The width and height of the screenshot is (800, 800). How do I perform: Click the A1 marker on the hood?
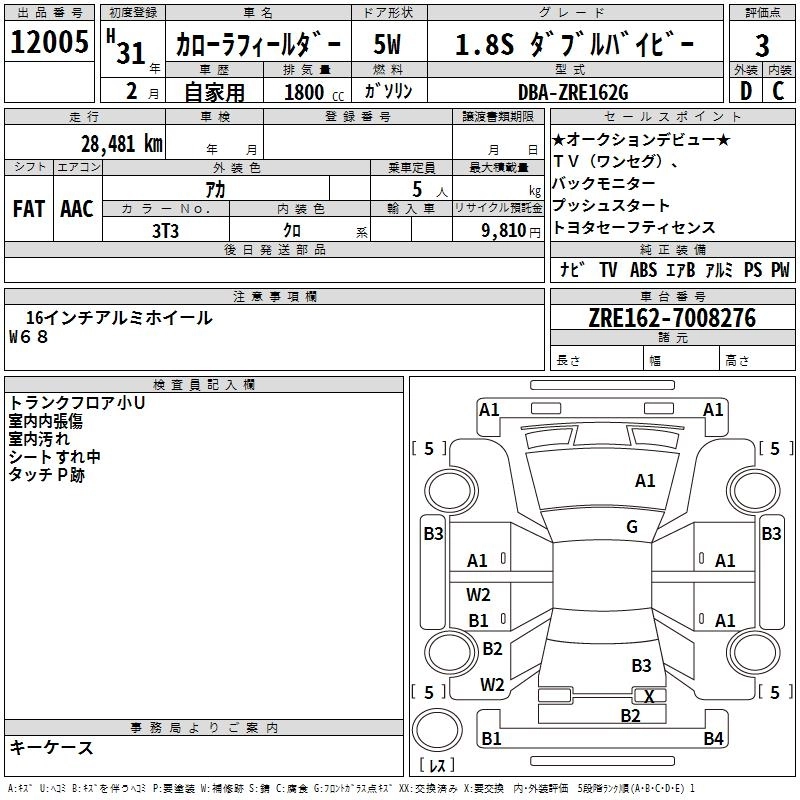point(645,481)
